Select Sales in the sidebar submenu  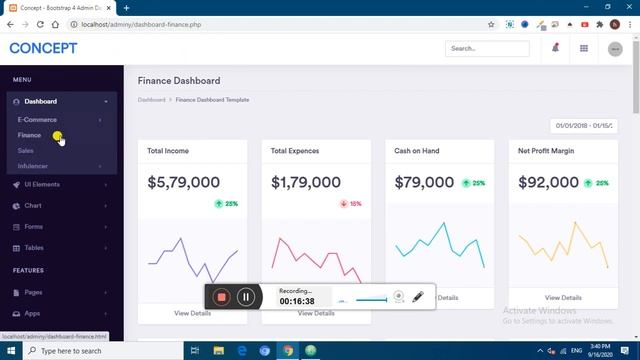tap(25, 151)
